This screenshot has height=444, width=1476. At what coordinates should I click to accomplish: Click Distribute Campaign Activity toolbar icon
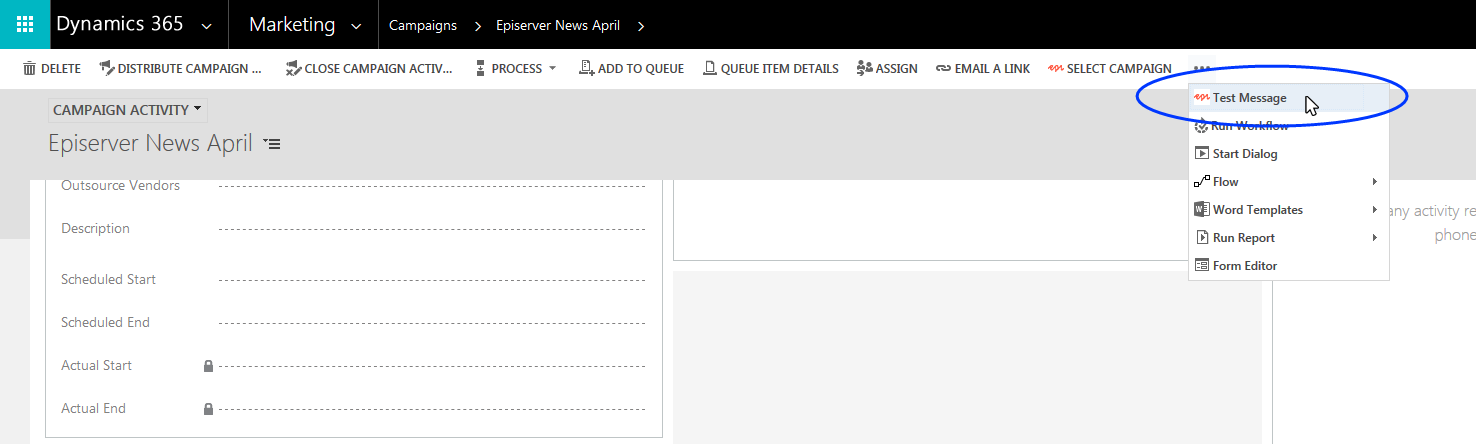tap(106, 69)
